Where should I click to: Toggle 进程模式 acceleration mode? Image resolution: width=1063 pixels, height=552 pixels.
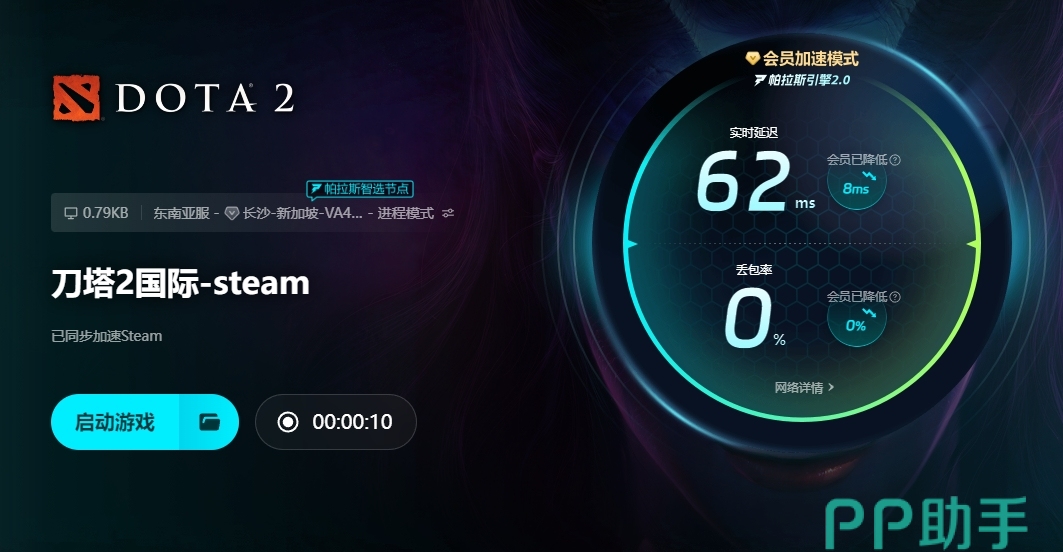coord(405,213)
